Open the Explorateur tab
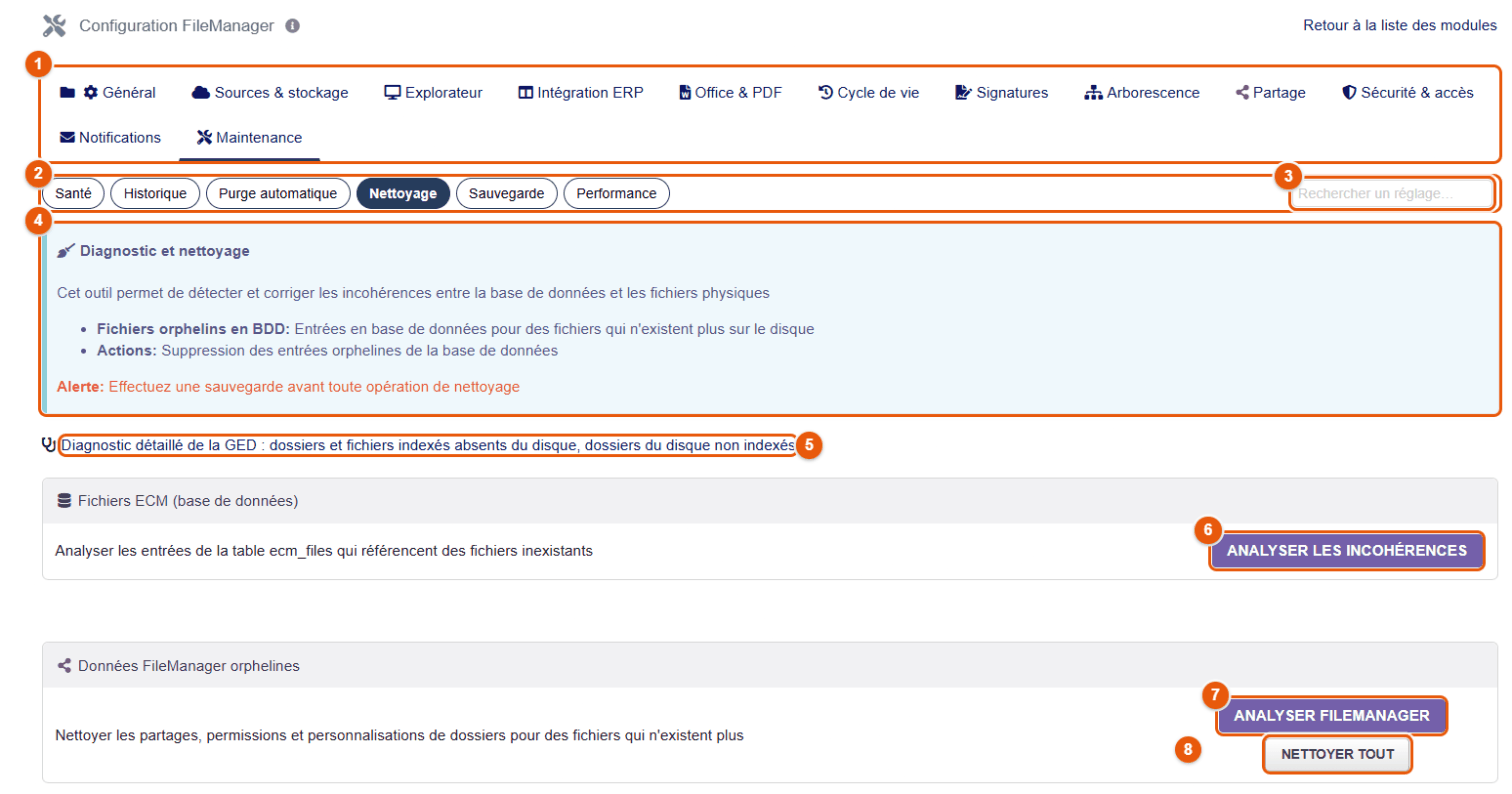Viewport: 1512px width, 794px height. tap(433, 93)
